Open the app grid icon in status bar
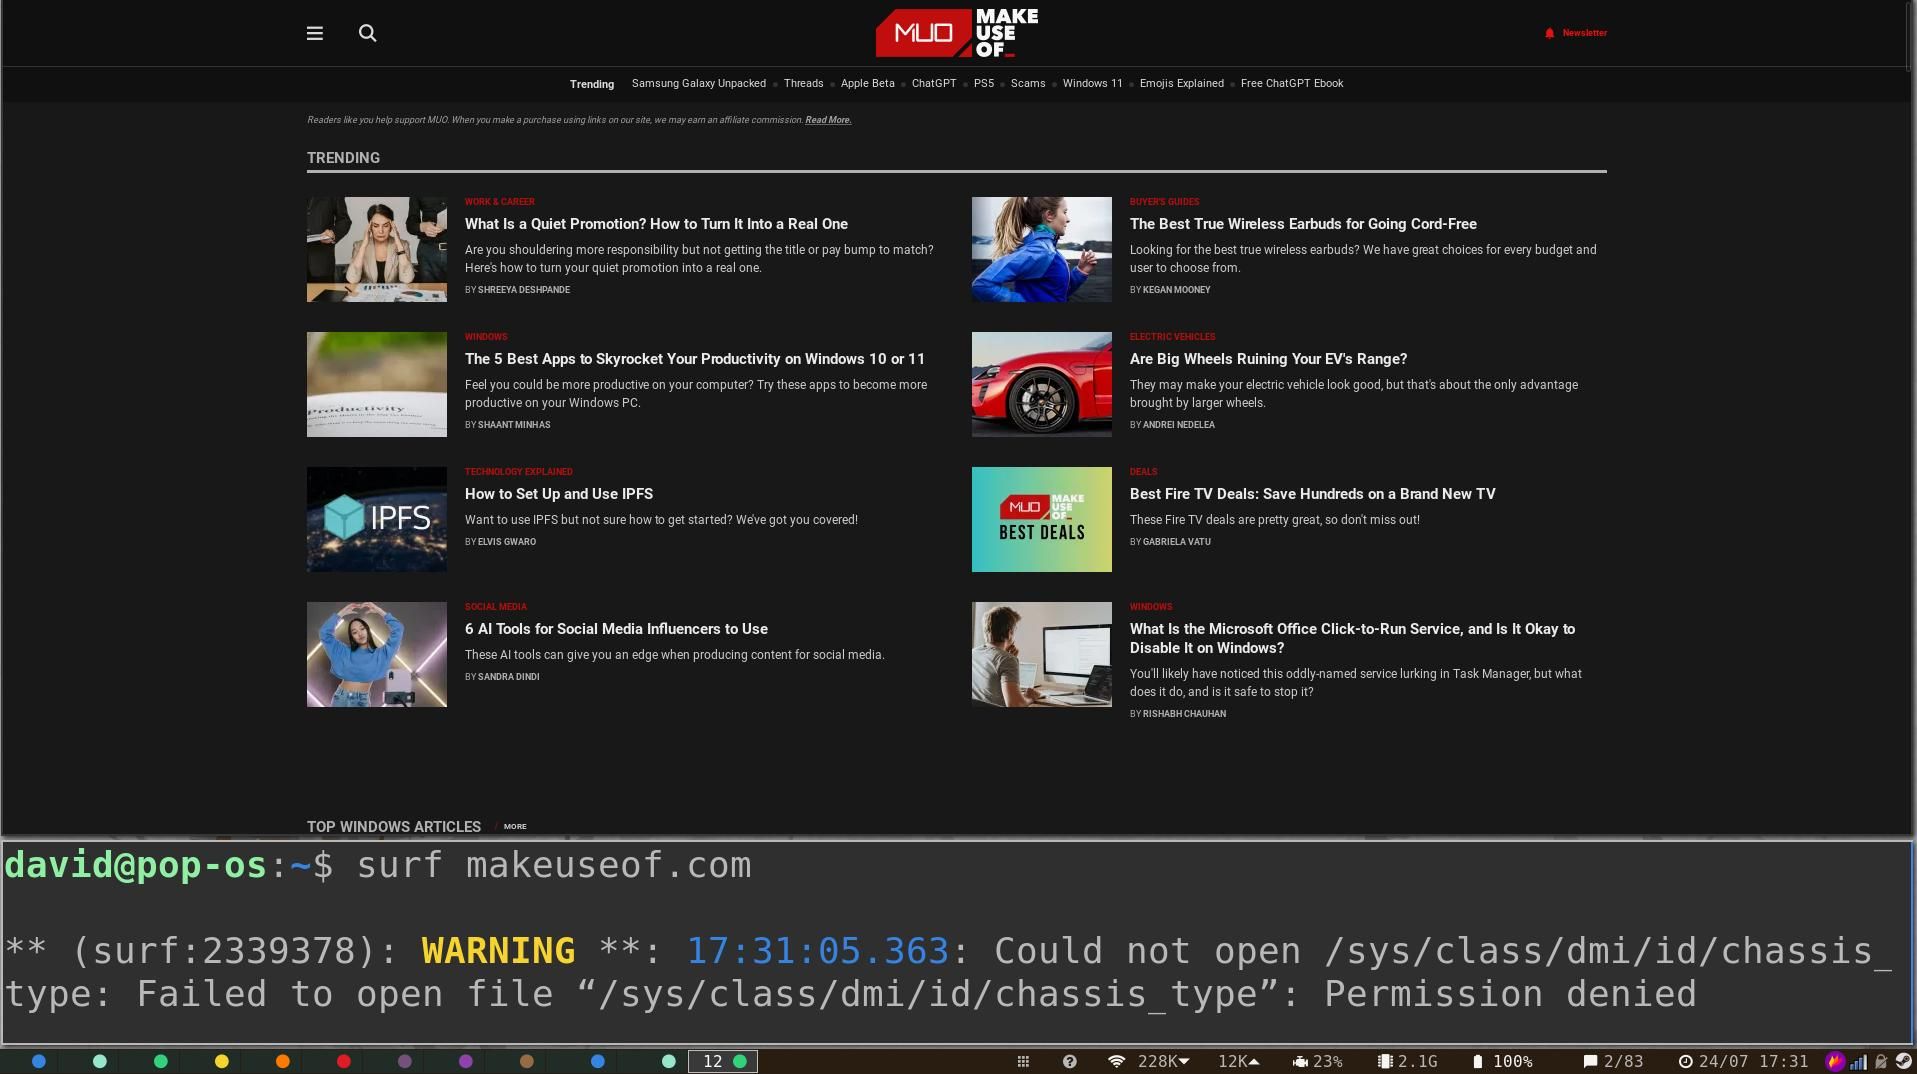Viewport: 1917px width, 1074px height. coord(1023,1061)
